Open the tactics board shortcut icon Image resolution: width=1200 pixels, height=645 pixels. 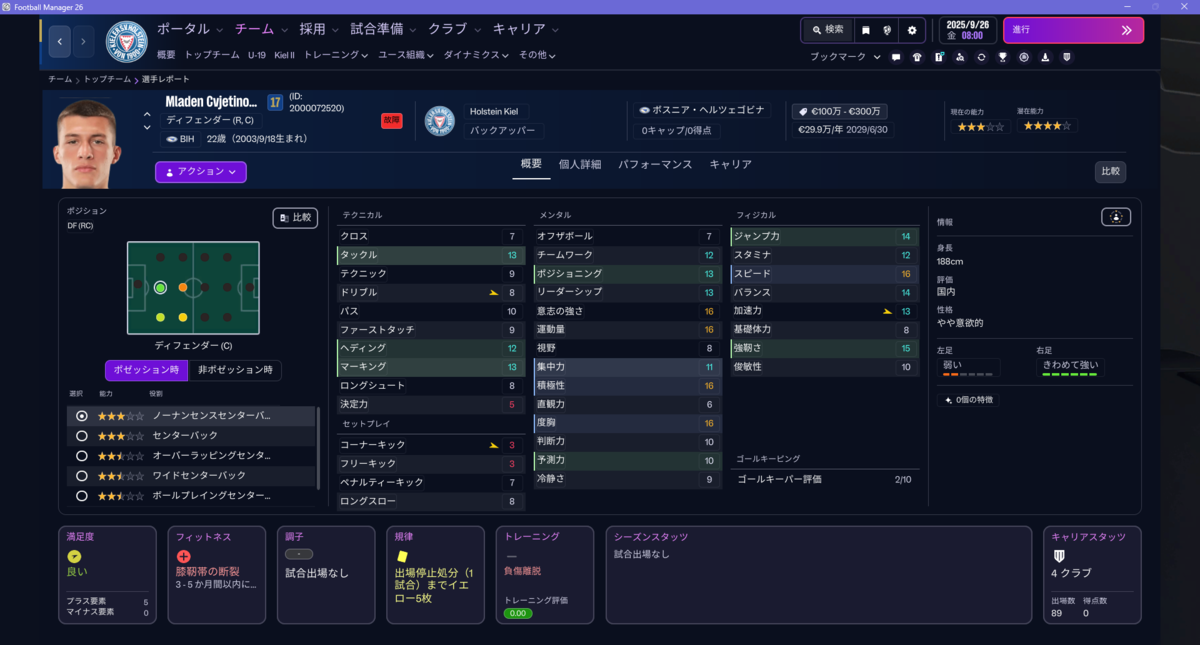[x=939, y=57]
